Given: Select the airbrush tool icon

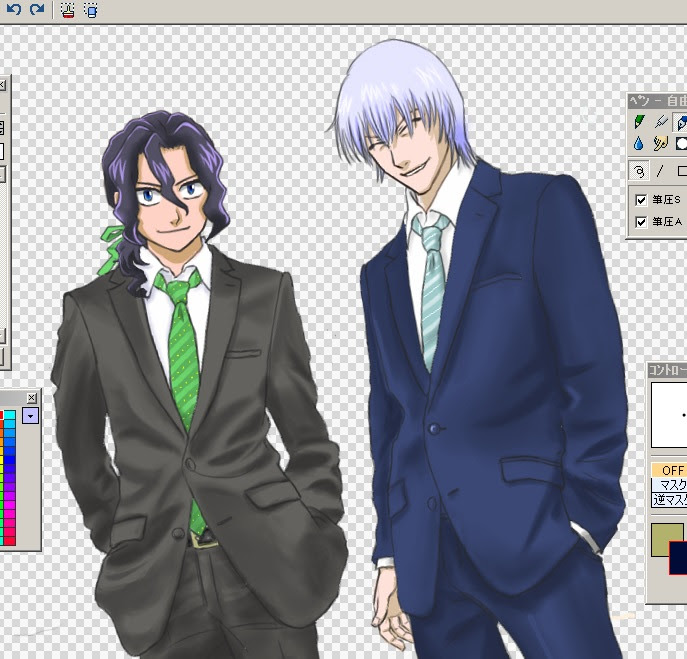Looking at the screenshot, I should 660,122.
